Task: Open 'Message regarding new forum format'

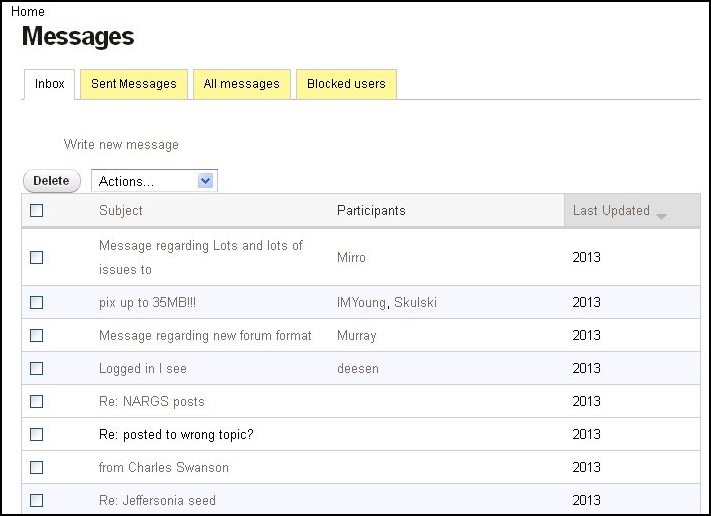Action: (205, 336)
